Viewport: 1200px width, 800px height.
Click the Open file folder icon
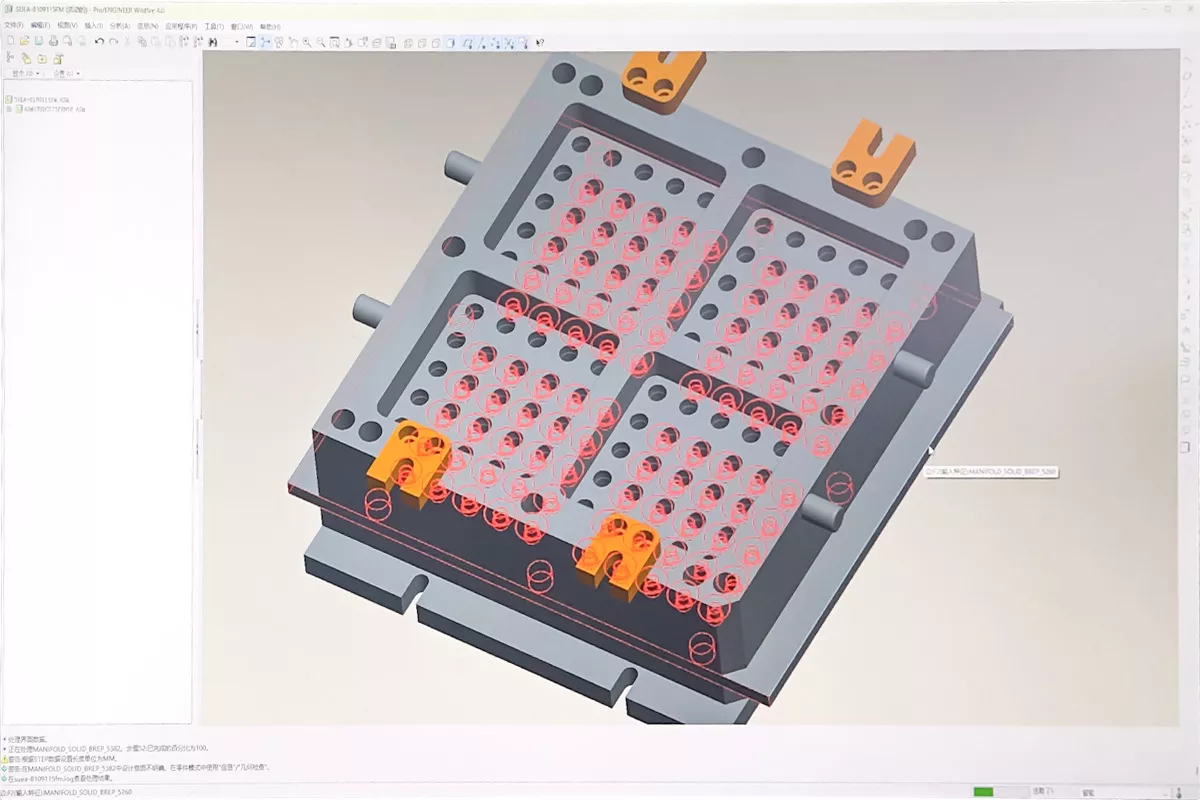click(x=24, y=42)
